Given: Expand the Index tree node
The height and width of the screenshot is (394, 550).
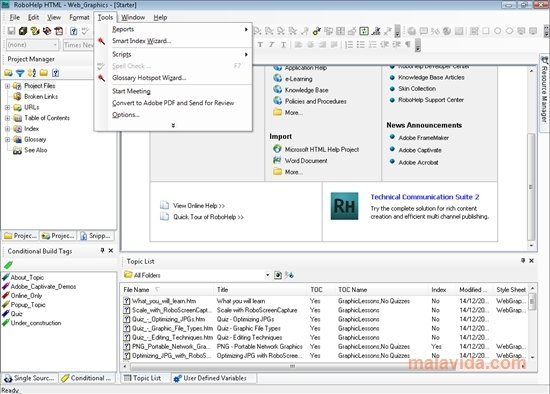Looking at the screenshot, I should pos(7,129).
